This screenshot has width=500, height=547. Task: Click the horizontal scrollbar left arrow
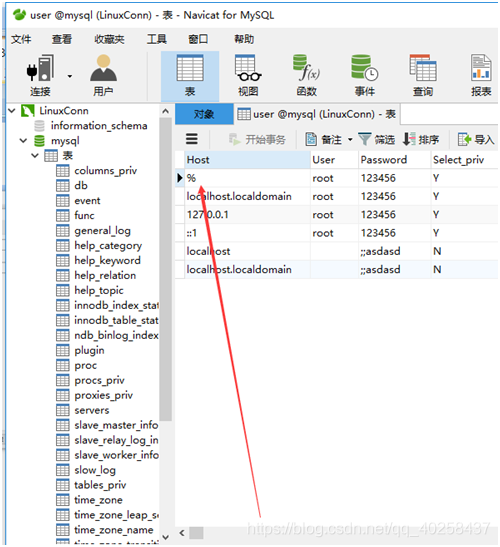tap(182, 533)
